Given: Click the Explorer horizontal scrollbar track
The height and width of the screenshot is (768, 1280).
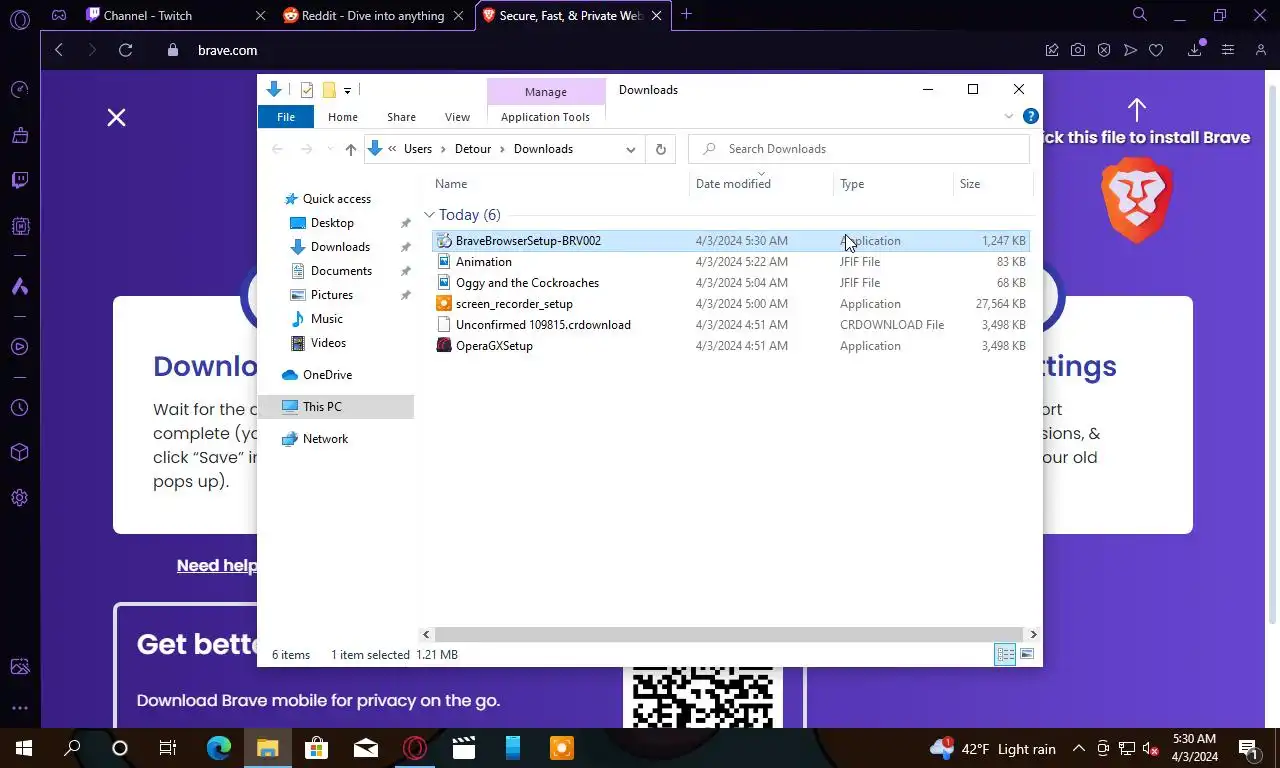Looking at the screenshot, I should click(729, 634).
